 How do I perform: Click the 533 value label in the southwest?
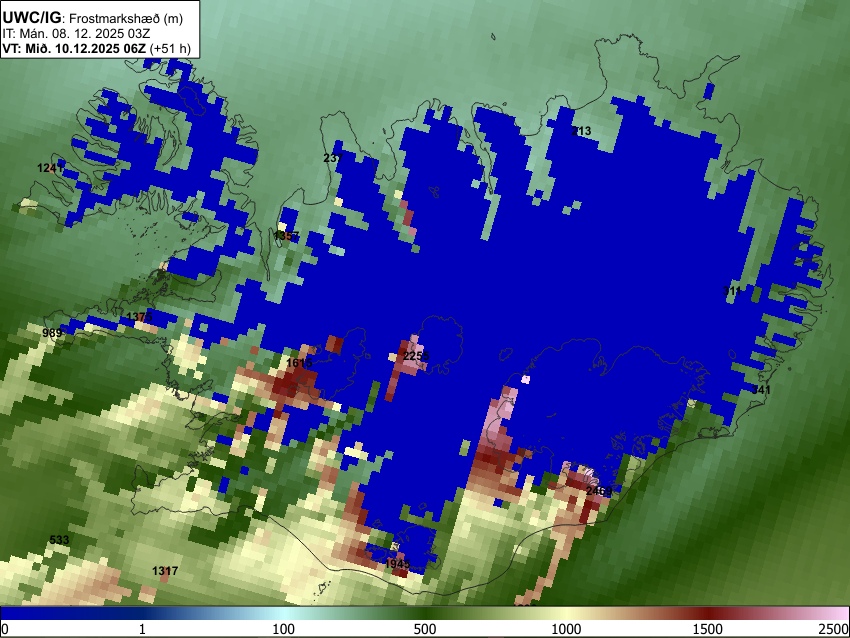pyautogui.click(x=59, y=540)
